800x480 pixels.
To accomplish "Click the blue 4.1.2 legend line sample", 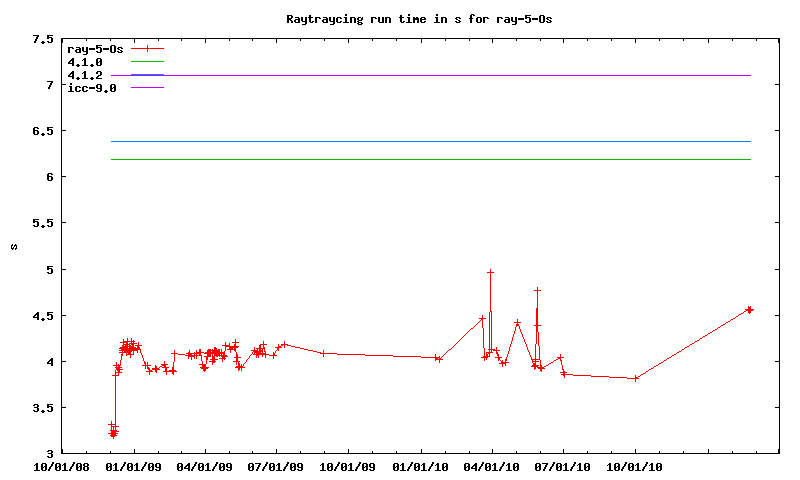I will [147, 75].
